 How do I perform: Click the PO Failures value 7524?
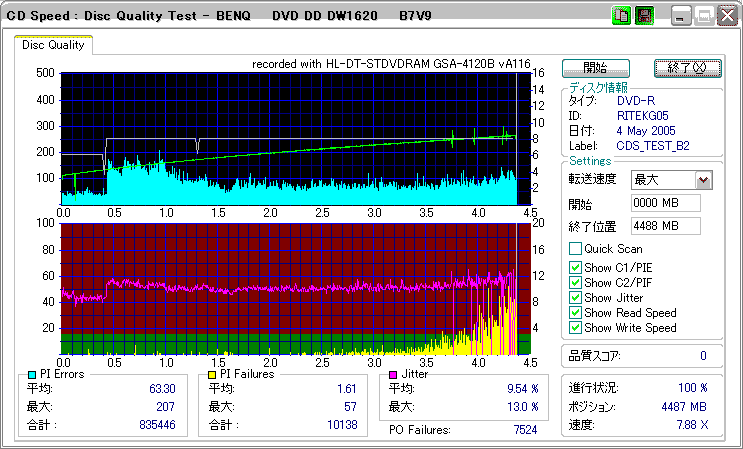[526, 430]
